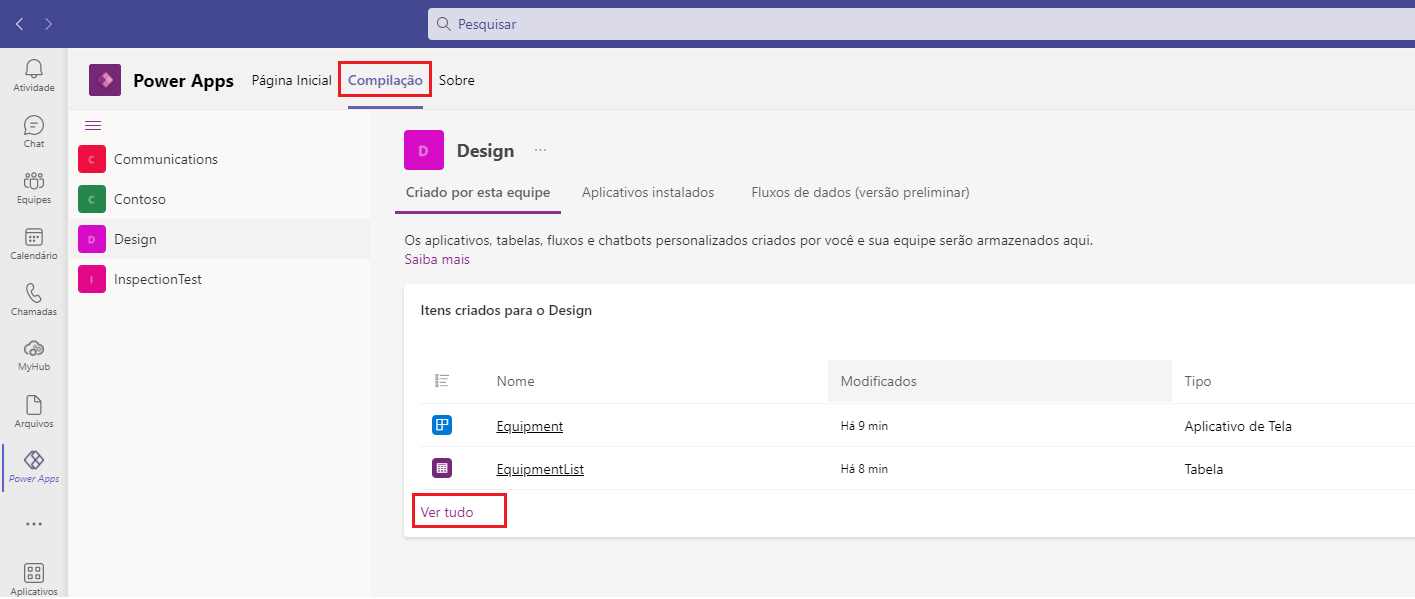This screenshot has width=1415, height=599.
Task: Open Power Apps in Teams rail
Action: 34,467
